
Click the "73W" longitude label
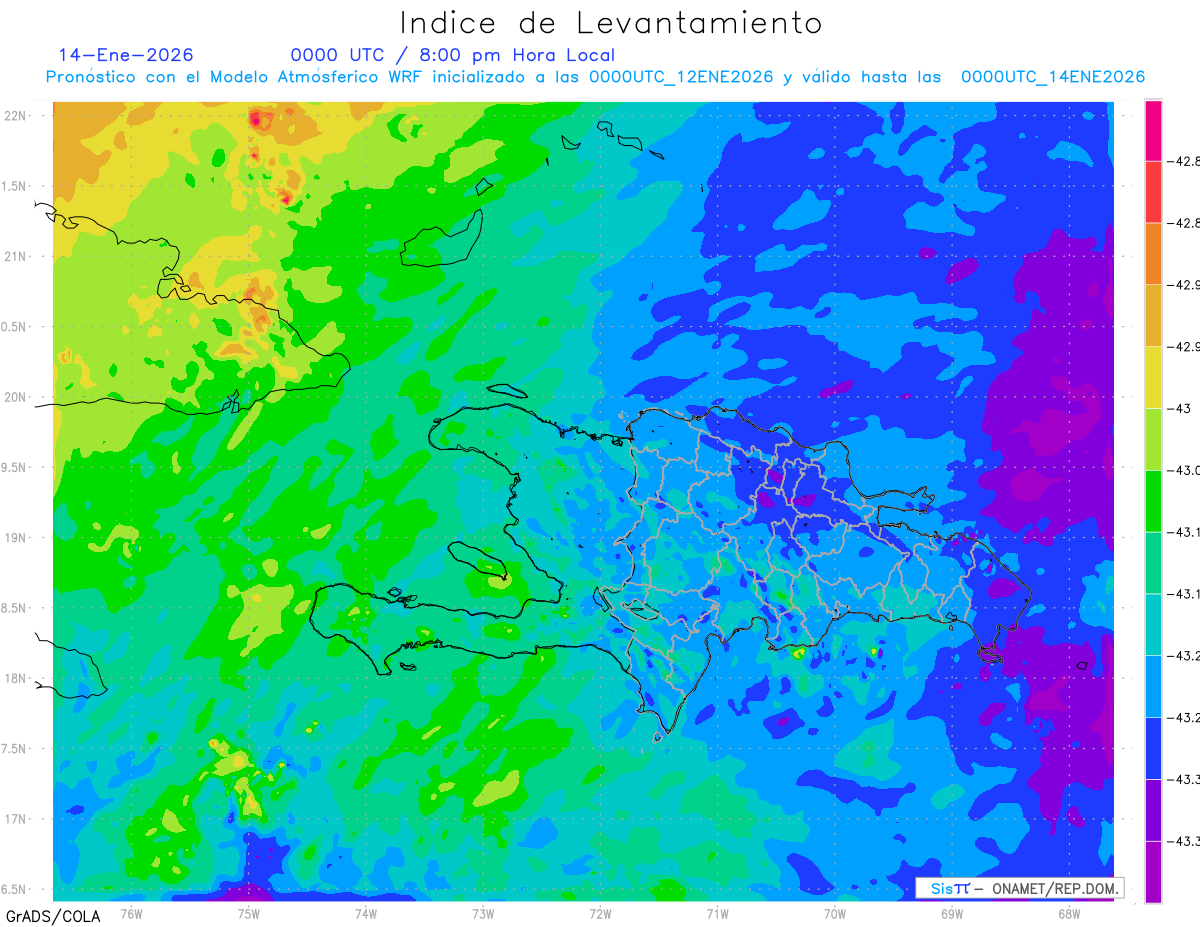pyautogui.click(x=483, y=913)
